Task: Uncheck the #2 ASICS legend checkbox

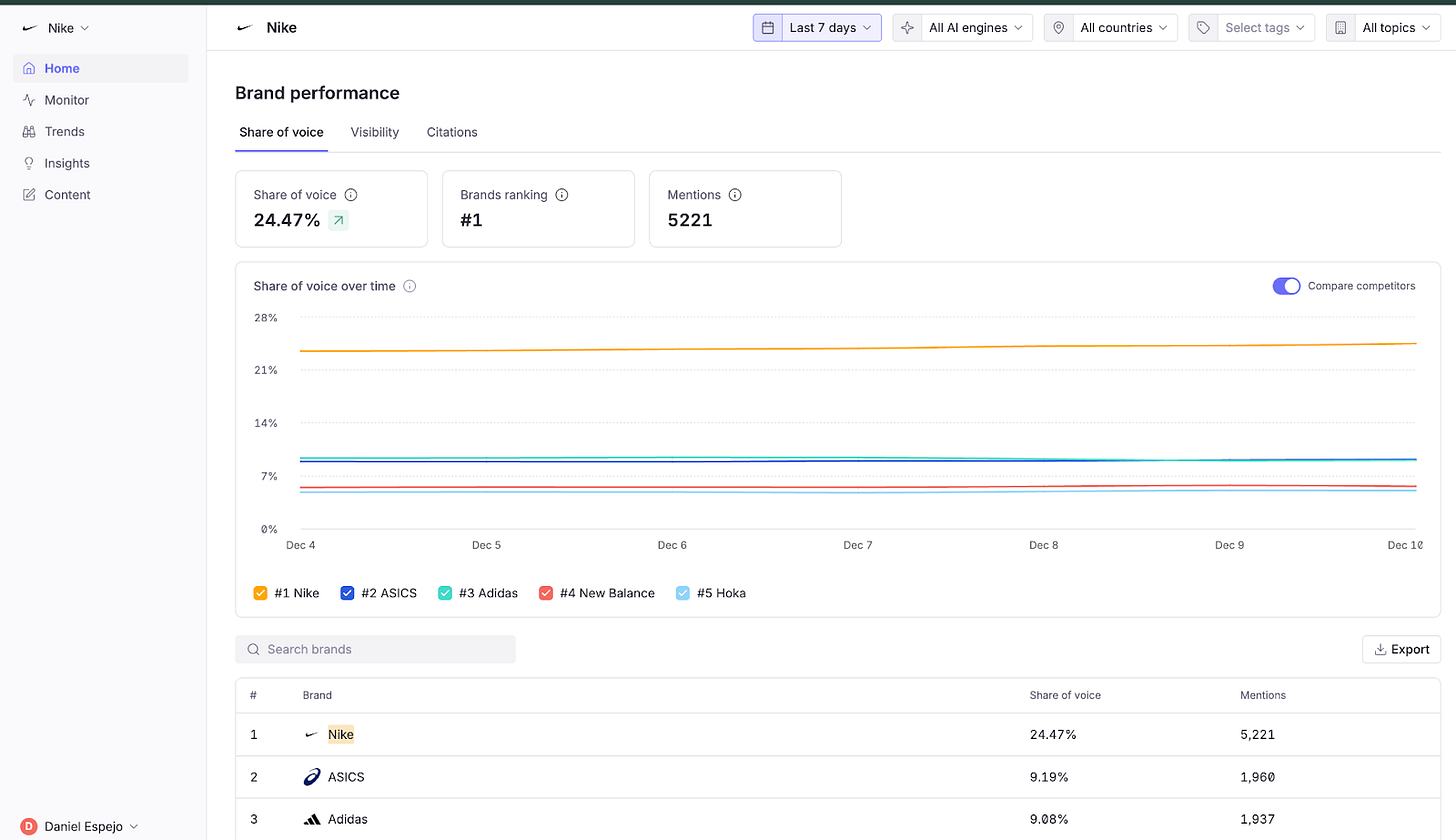Action: pyautogui.click(x=347, y=593)
